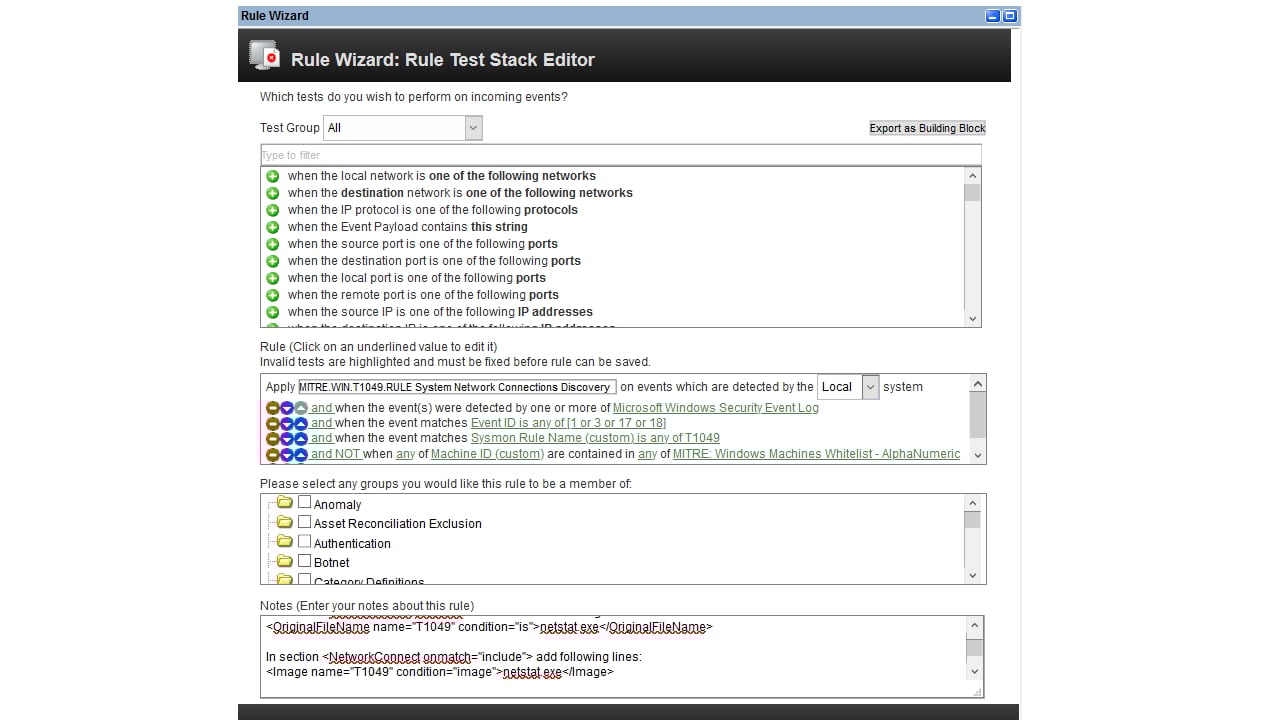Viewport: 1280px width, 720px height.
Task: Add the 'destination port' test with its green plus
Action: click(273, 260)
